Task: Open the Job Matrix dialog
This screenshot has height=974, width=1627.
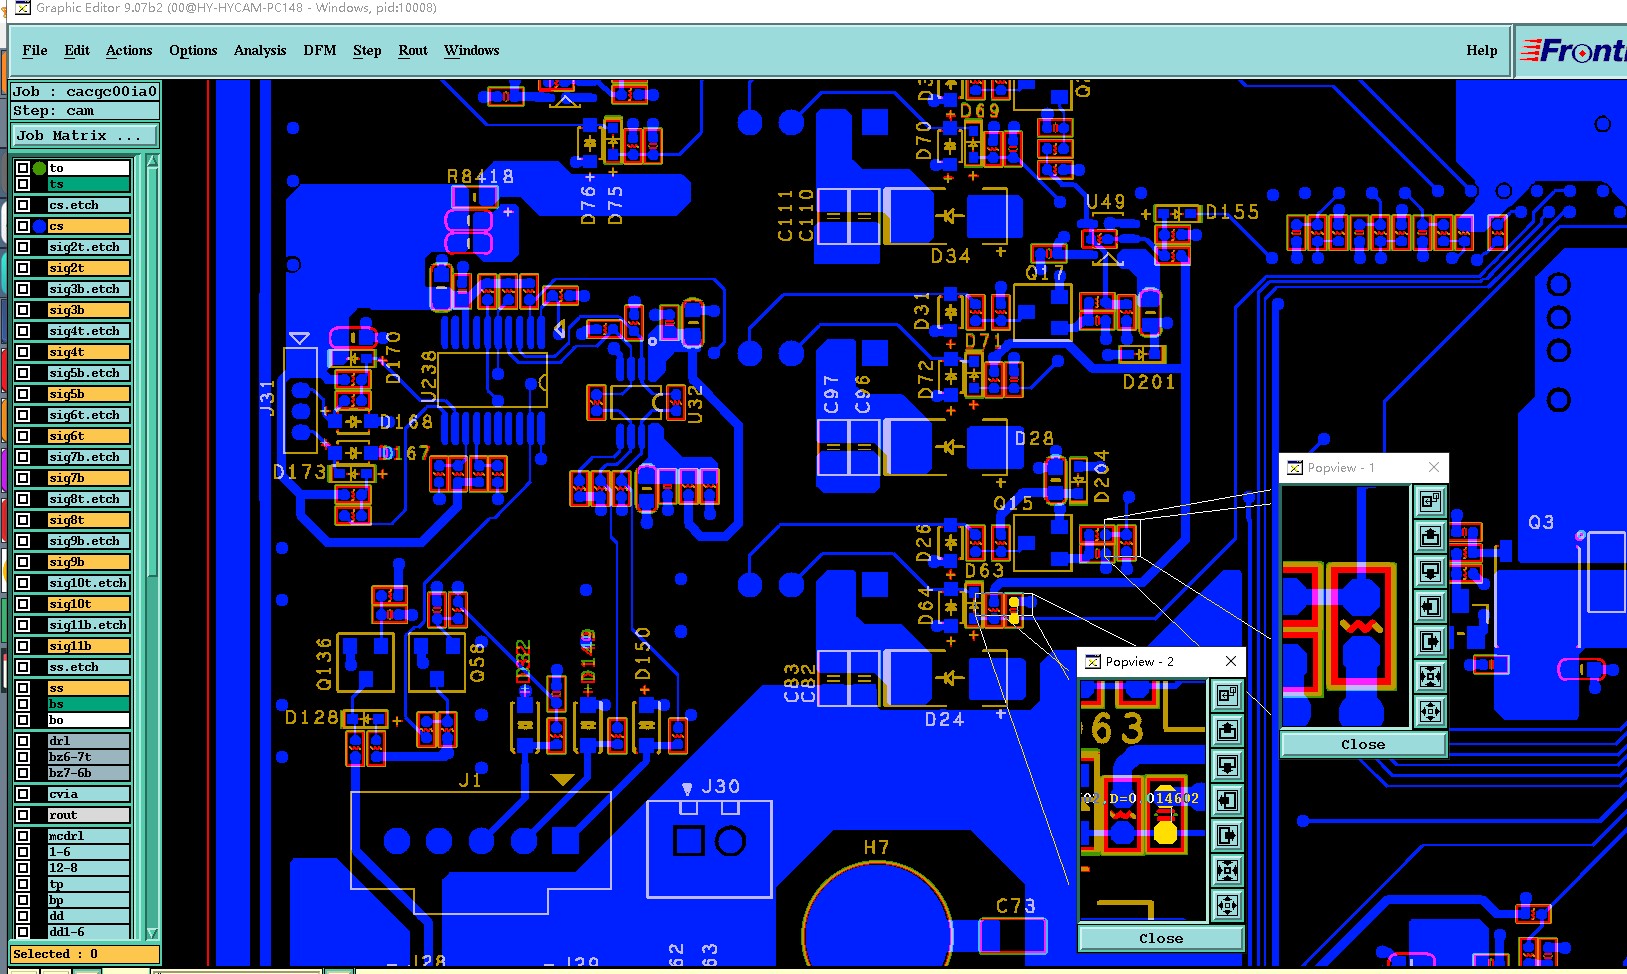Action: click(85, 135)
